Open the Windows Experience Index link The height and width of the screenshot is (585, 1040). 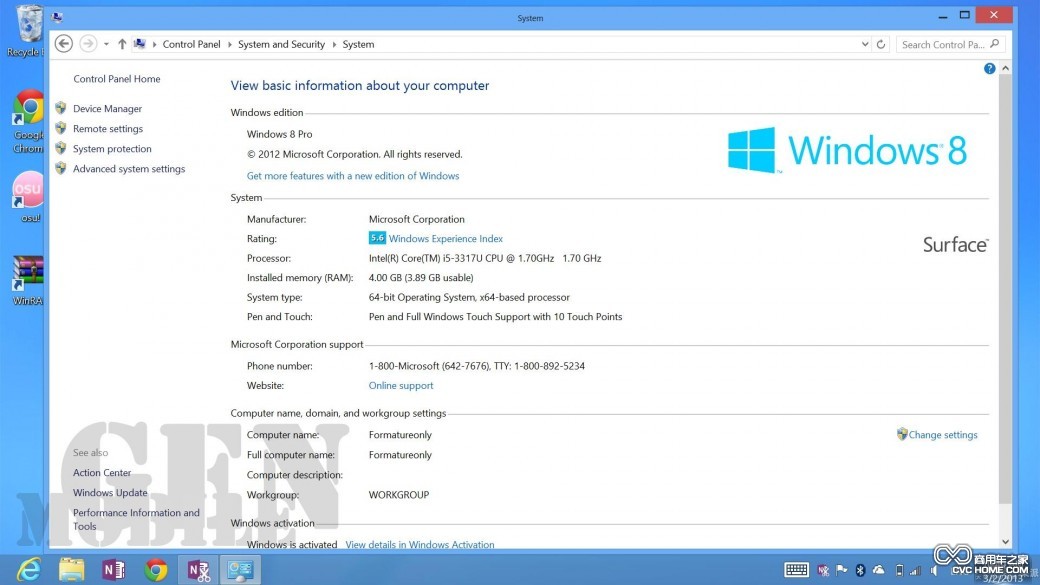click(446, 239)
